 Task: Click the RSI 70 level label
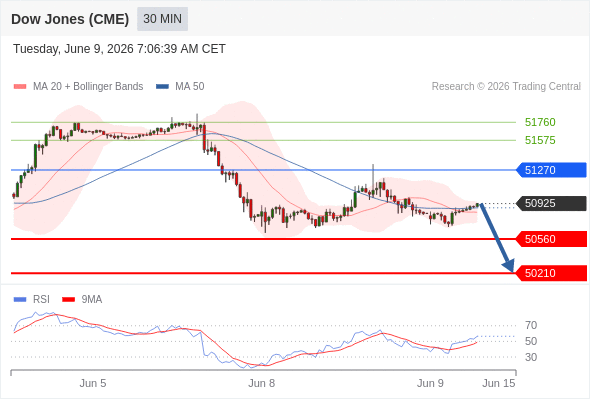tap(531, 325)
